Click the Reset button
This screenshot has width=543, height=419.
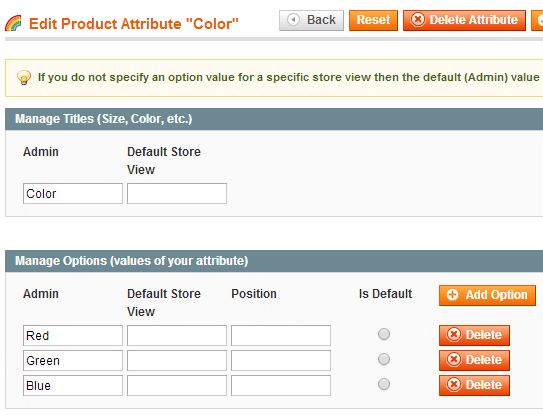tap(373, 20)
